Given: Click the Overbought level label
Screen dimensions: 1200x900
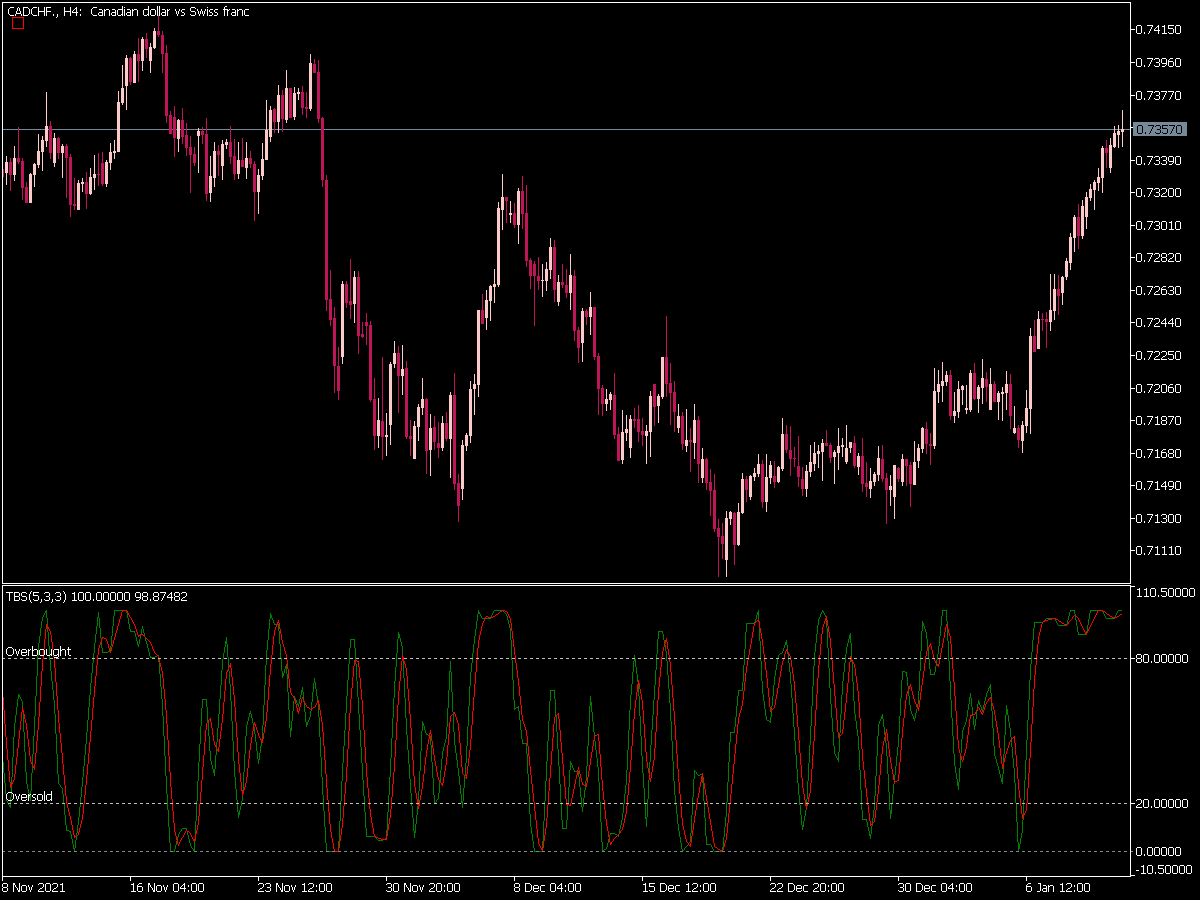Looking at the screenshot, I should (38, 651).
